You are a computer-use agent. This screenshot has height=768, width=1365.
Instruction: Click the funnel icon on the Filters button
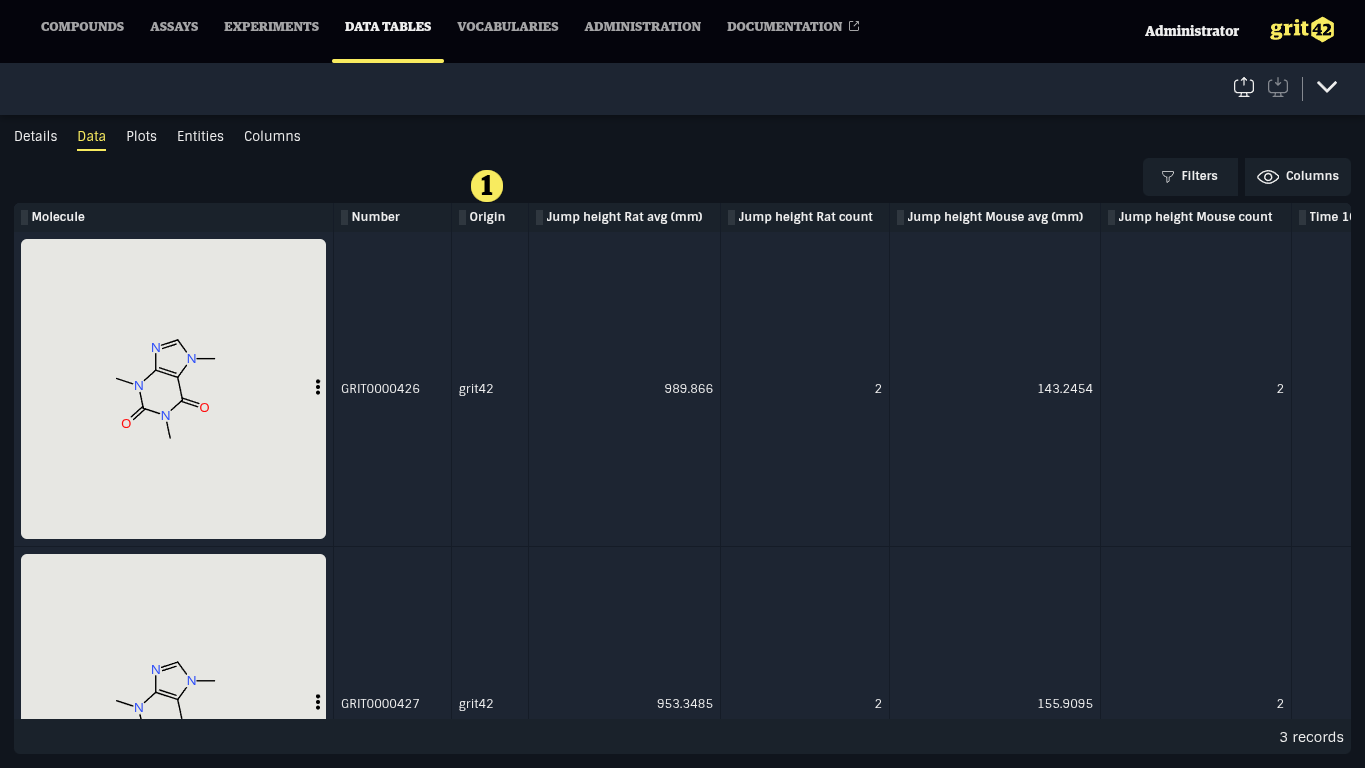click(1167, 176)
